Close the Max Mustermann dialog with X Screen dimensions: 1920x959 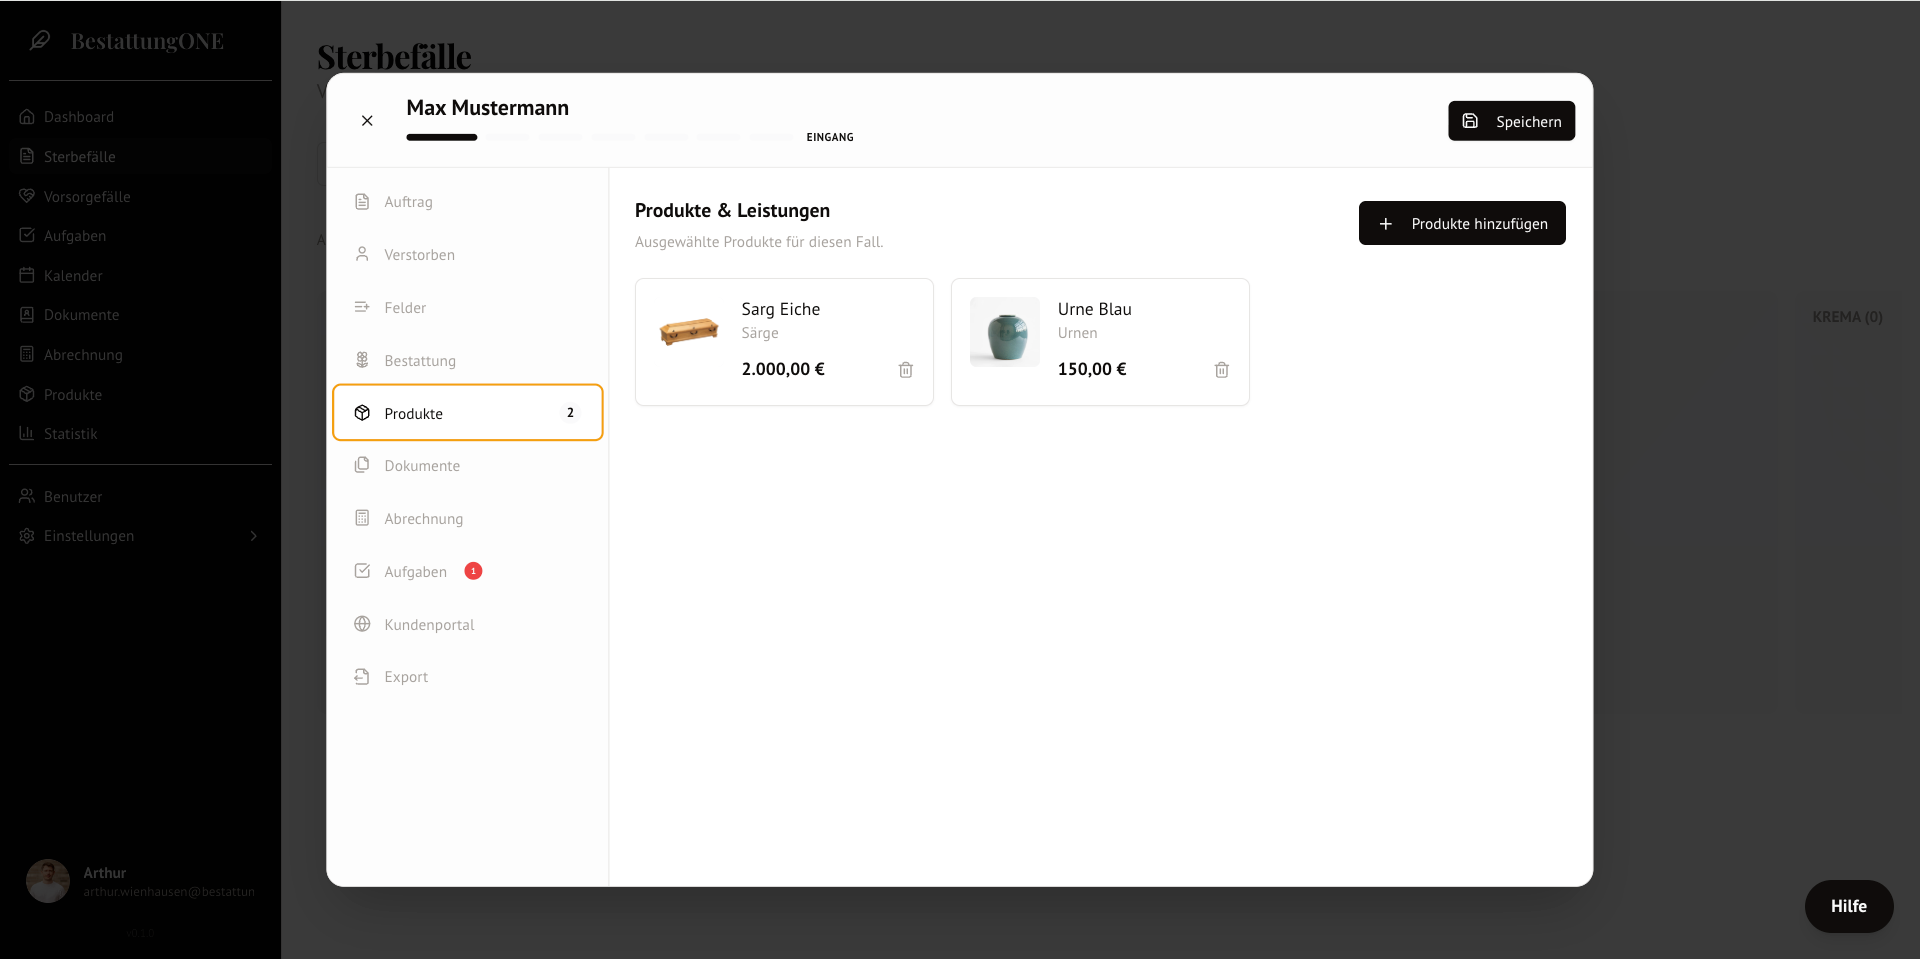coord(367,121)
